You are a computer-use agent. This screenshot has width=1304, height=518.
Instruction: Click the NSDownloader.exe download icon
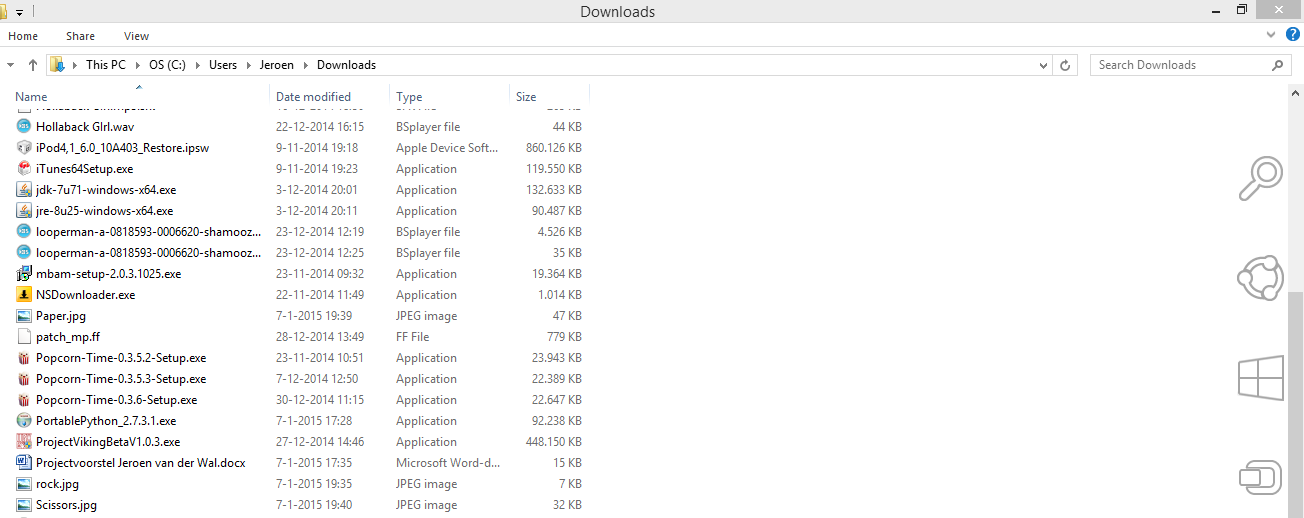25,295
